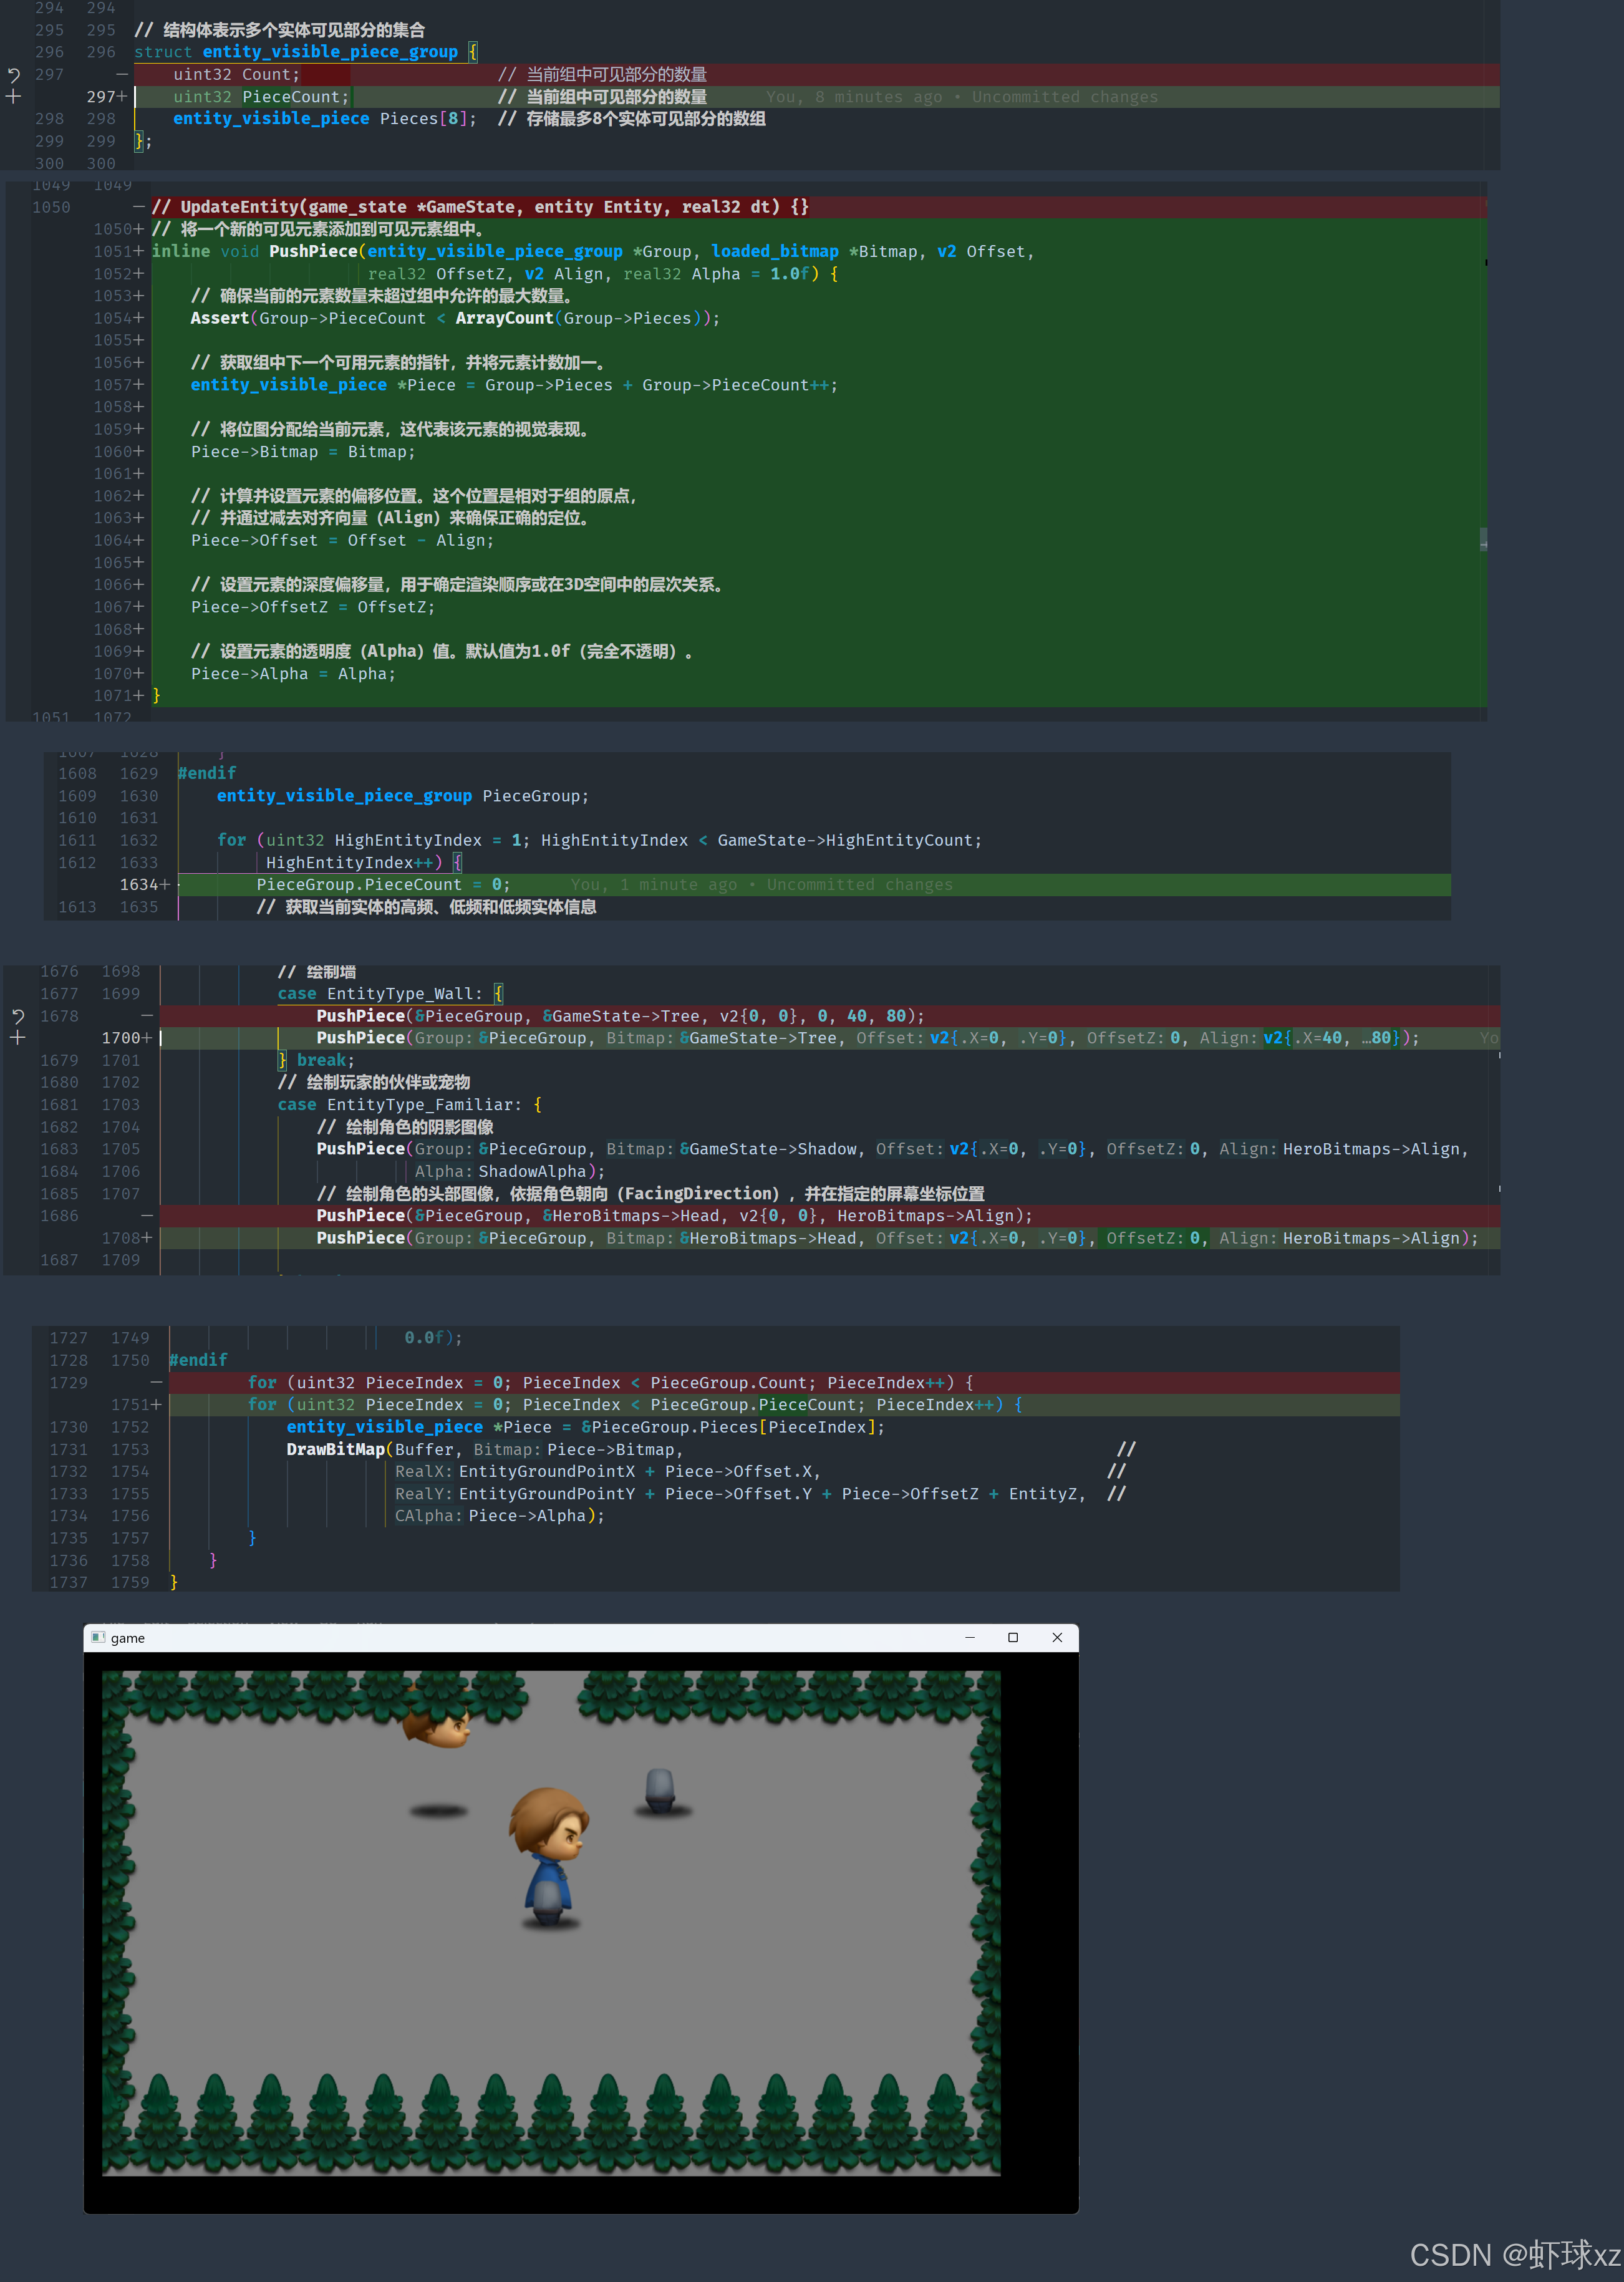This screenshot has height=2282, width=1624.
Task: Click blame note 'You, 1 minute ago'
Action: pyautogui.click(x=653, y=885)
